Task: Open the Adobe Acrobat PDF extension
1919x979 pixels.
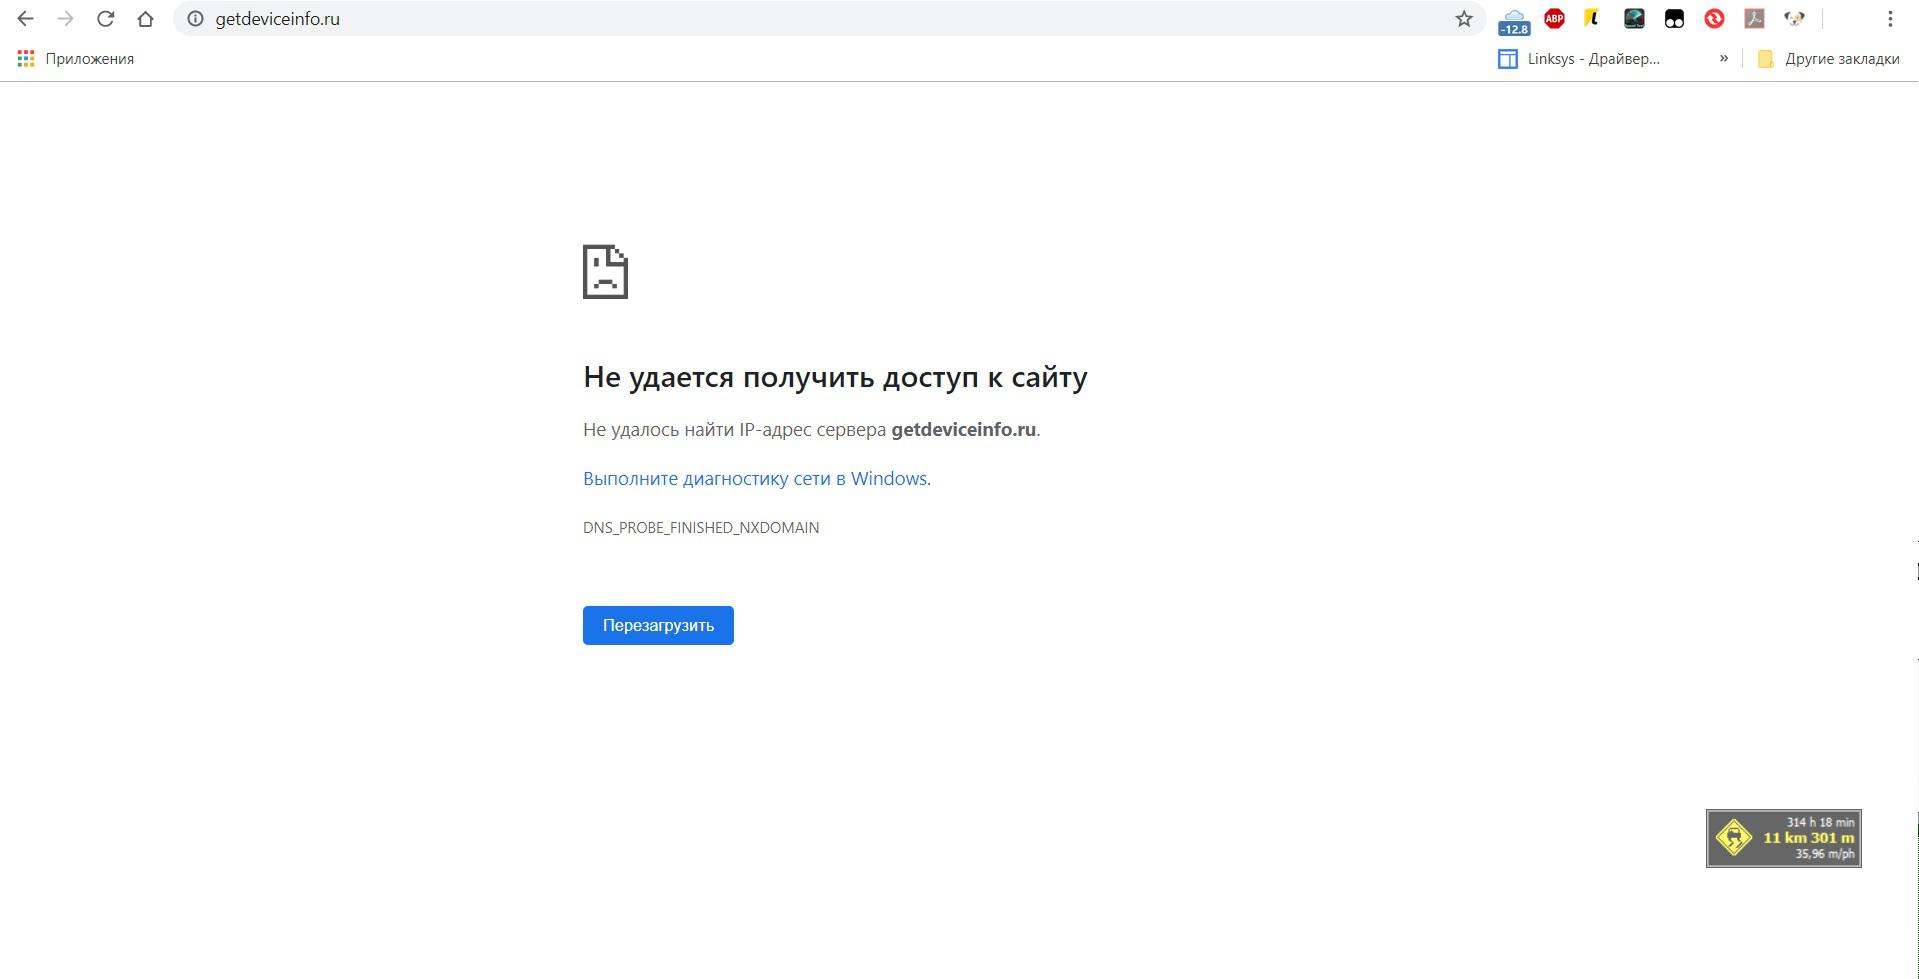Action: coord(1754,18)
